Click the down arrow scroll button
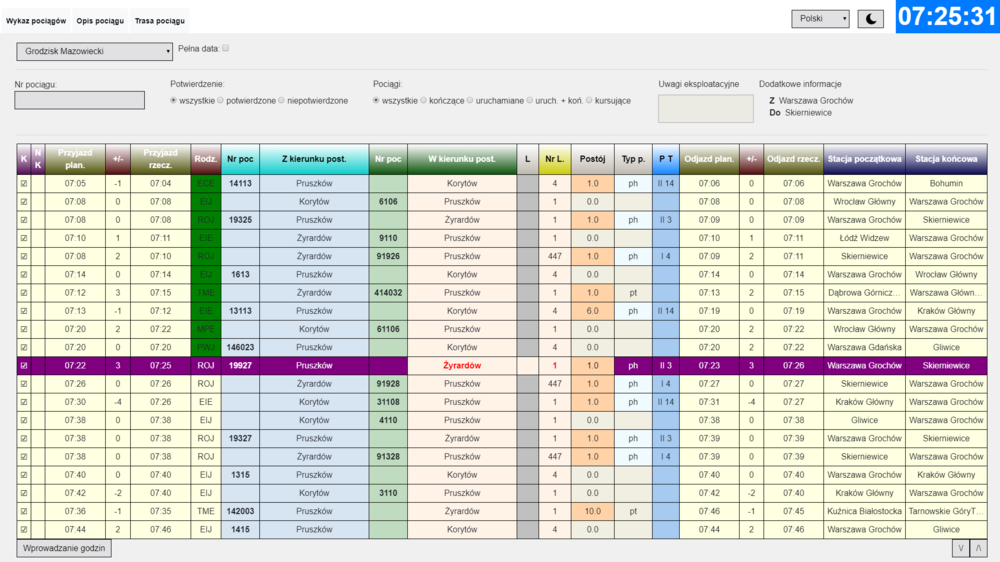The width and height of the screenshot is (1000, 562). 961,548
